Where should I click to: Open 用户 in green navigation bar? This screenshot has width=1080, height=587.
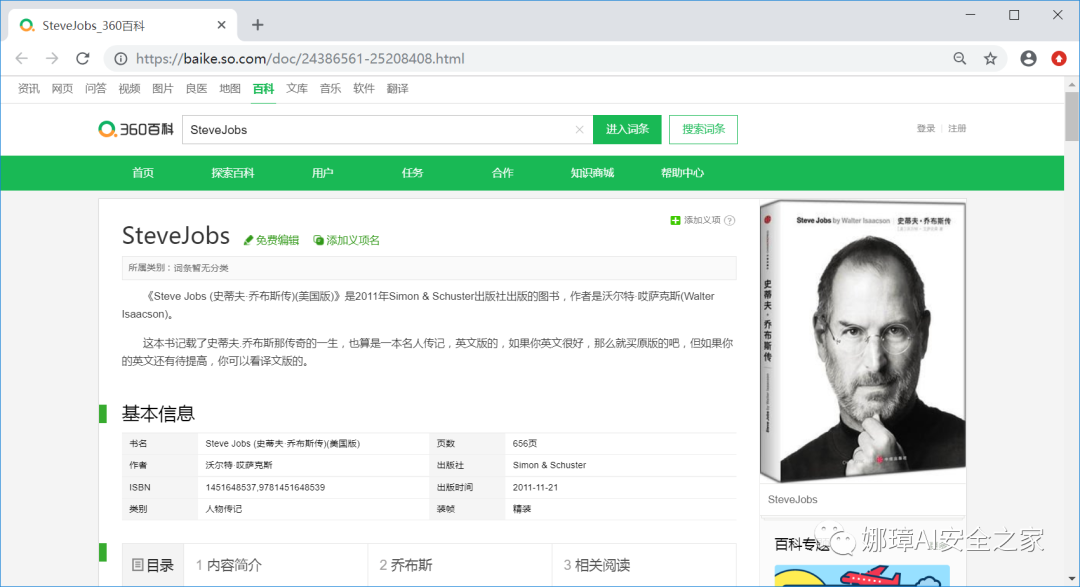[x=322, y=173]
